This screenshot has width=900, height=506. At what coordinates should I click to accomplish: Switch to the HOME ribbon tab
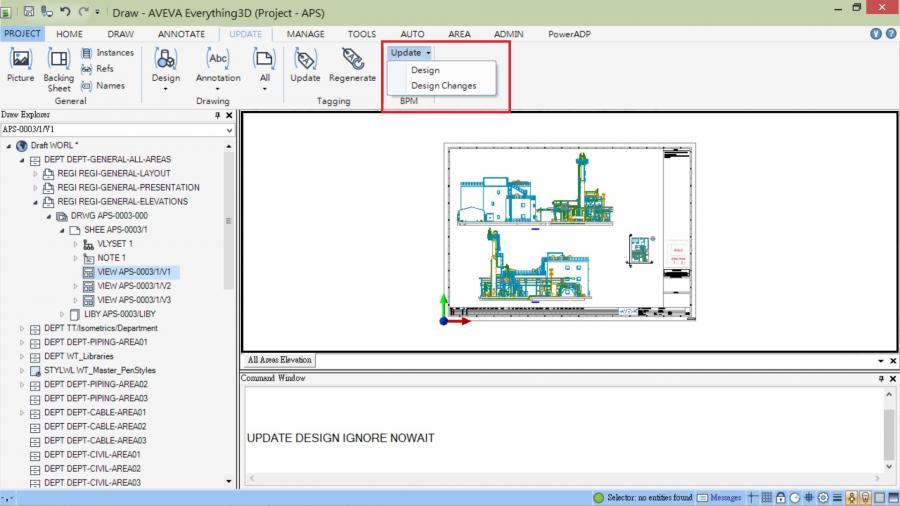click(69, 34)
